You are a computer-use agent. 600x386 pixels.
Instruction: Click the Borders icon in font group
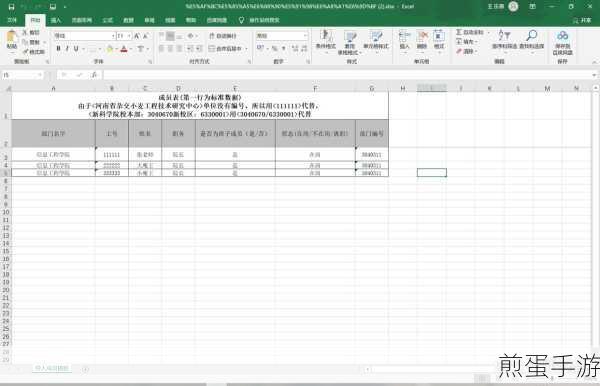(93, 49)
